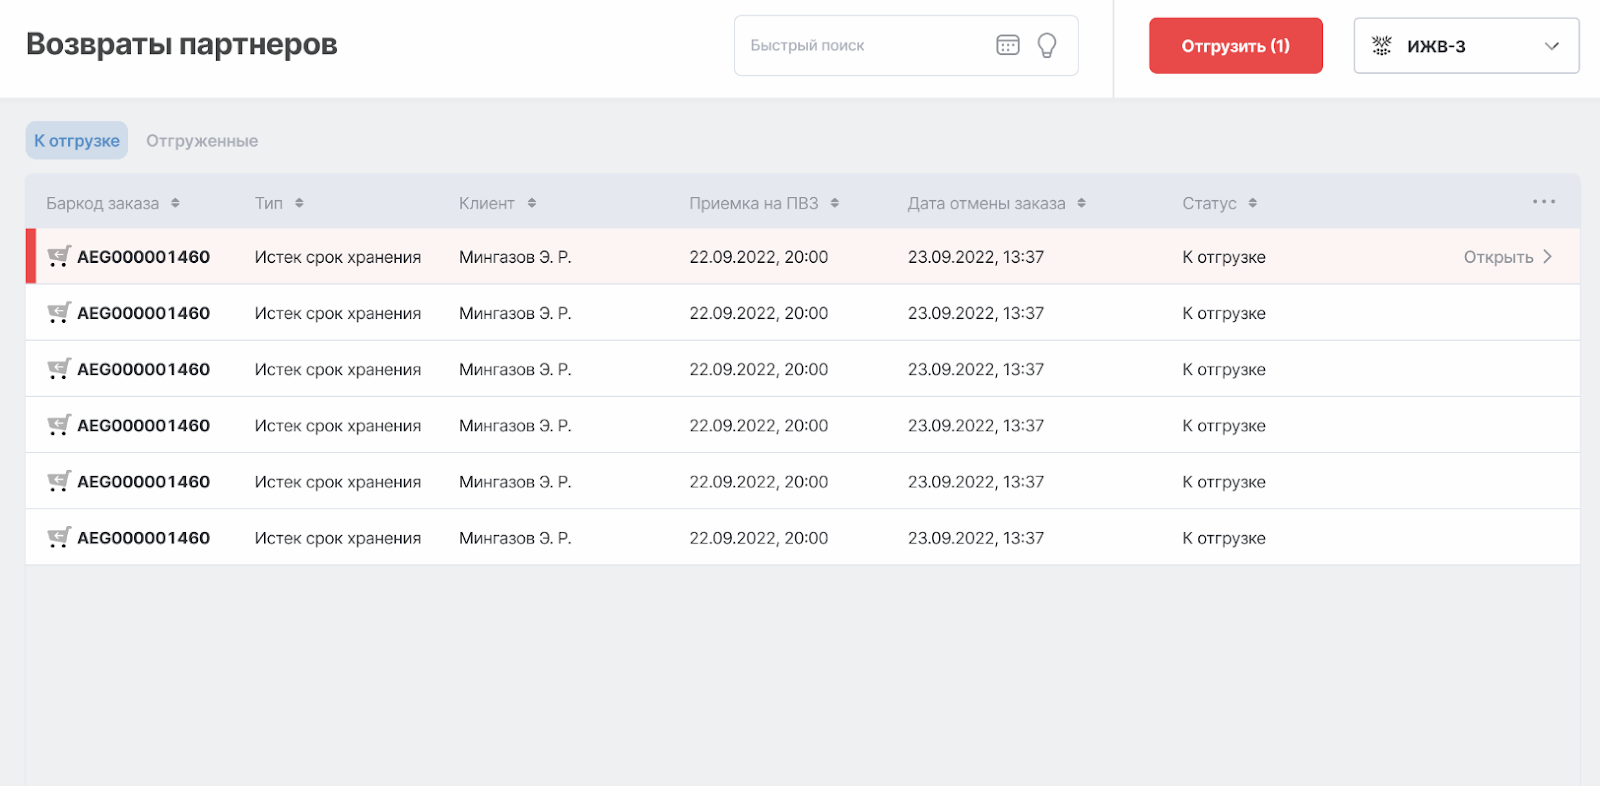Viewport: 1600px width, 786px height.
Task: Switch to the Отгруженные tab
Action: [202, 141]
